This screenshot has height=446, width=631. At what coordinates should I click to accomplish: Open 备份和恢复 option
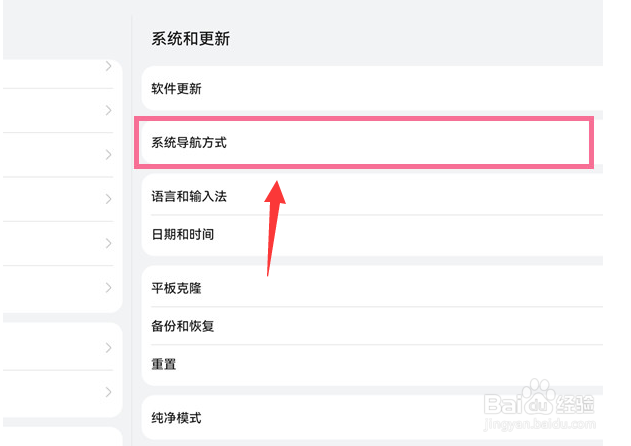pyautogui.click(x=372, y=326)
